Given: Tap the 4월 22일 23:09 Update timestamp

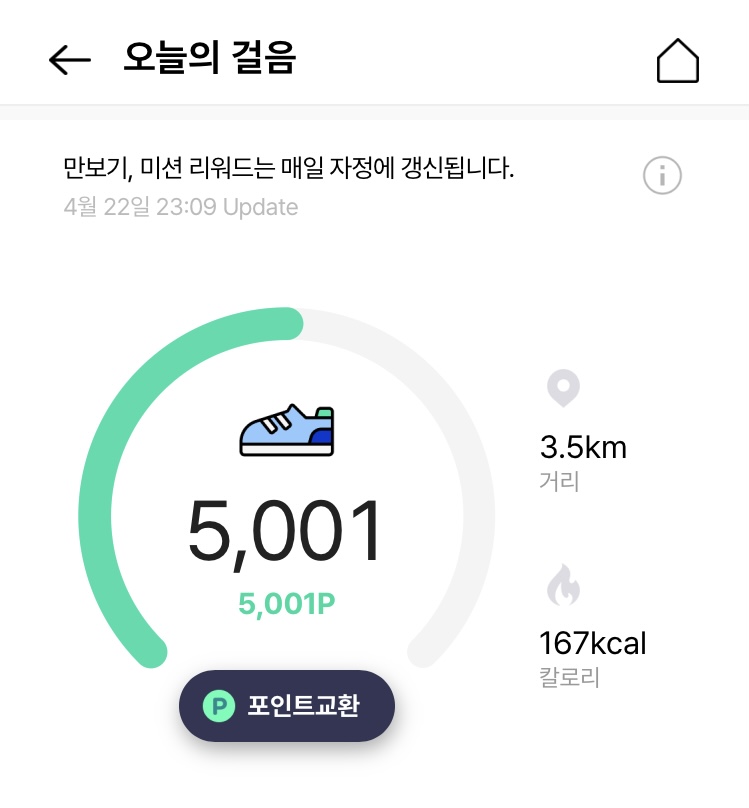Looking at the screenshot, I should [180, 207].
